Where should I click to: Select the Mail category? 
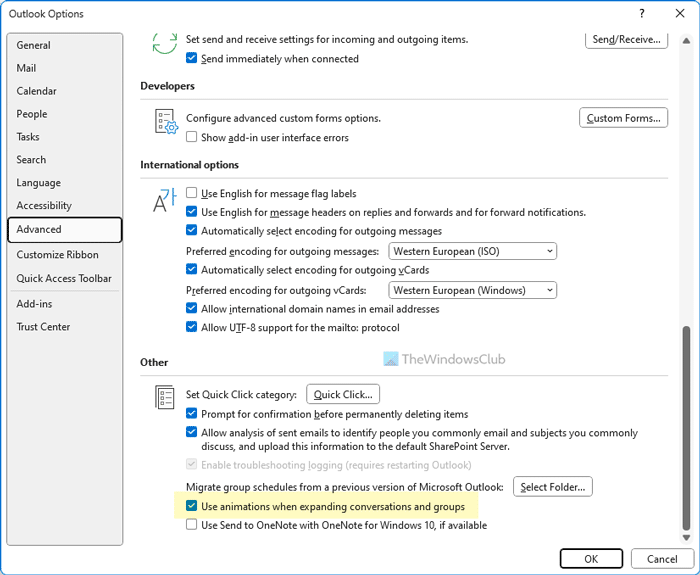click(x=27, y=68)
